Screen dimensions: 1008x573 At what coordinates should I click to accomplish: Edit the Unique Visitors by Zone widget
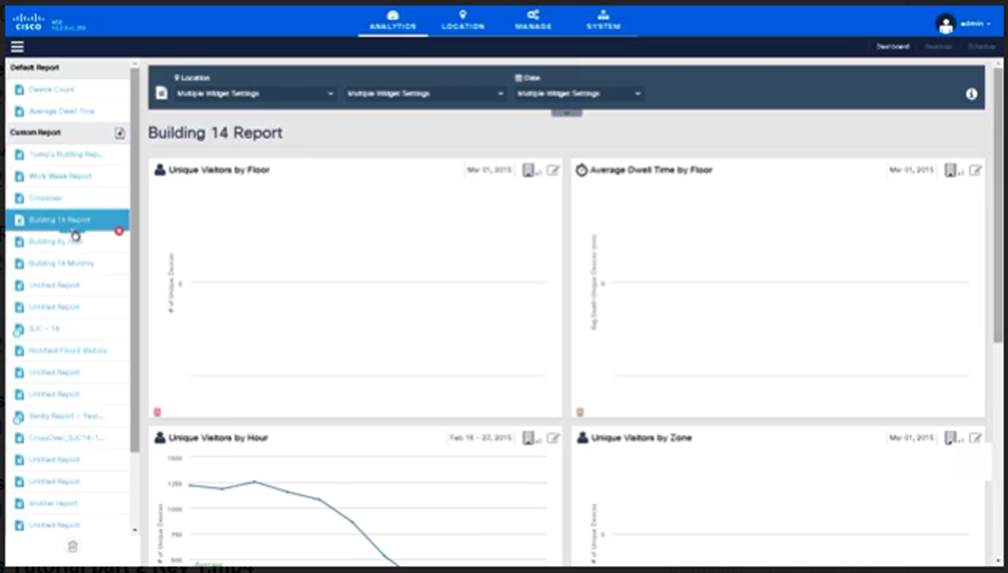[975, 438]
